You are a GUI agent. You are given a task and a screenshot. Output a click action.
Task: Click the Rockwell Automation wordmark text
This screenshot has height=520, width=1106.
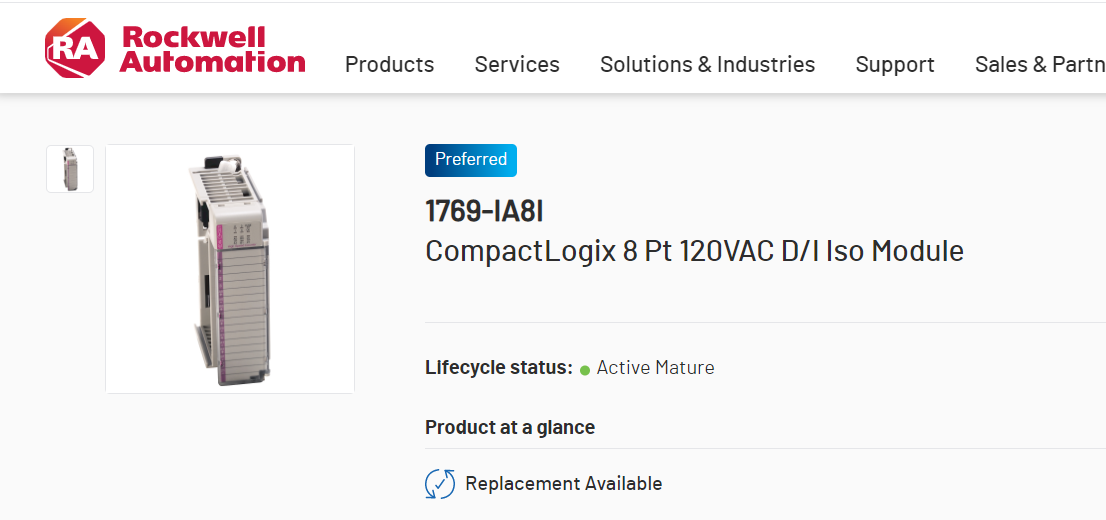(212, 49)
